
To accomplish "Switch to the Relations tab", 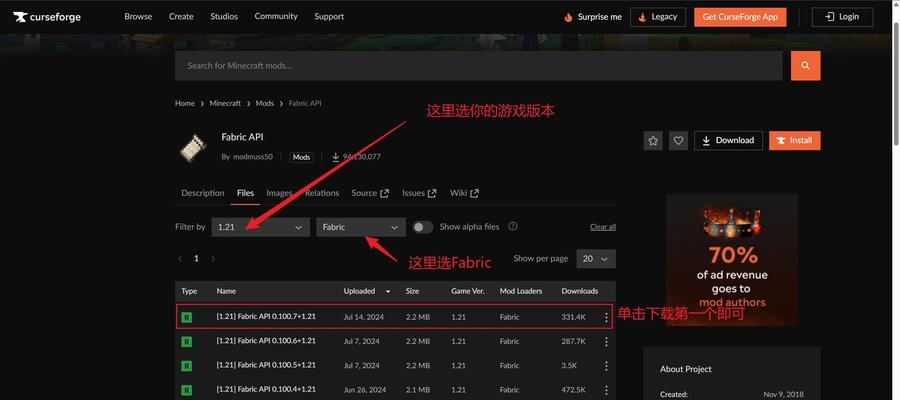I will coord(322,193).
